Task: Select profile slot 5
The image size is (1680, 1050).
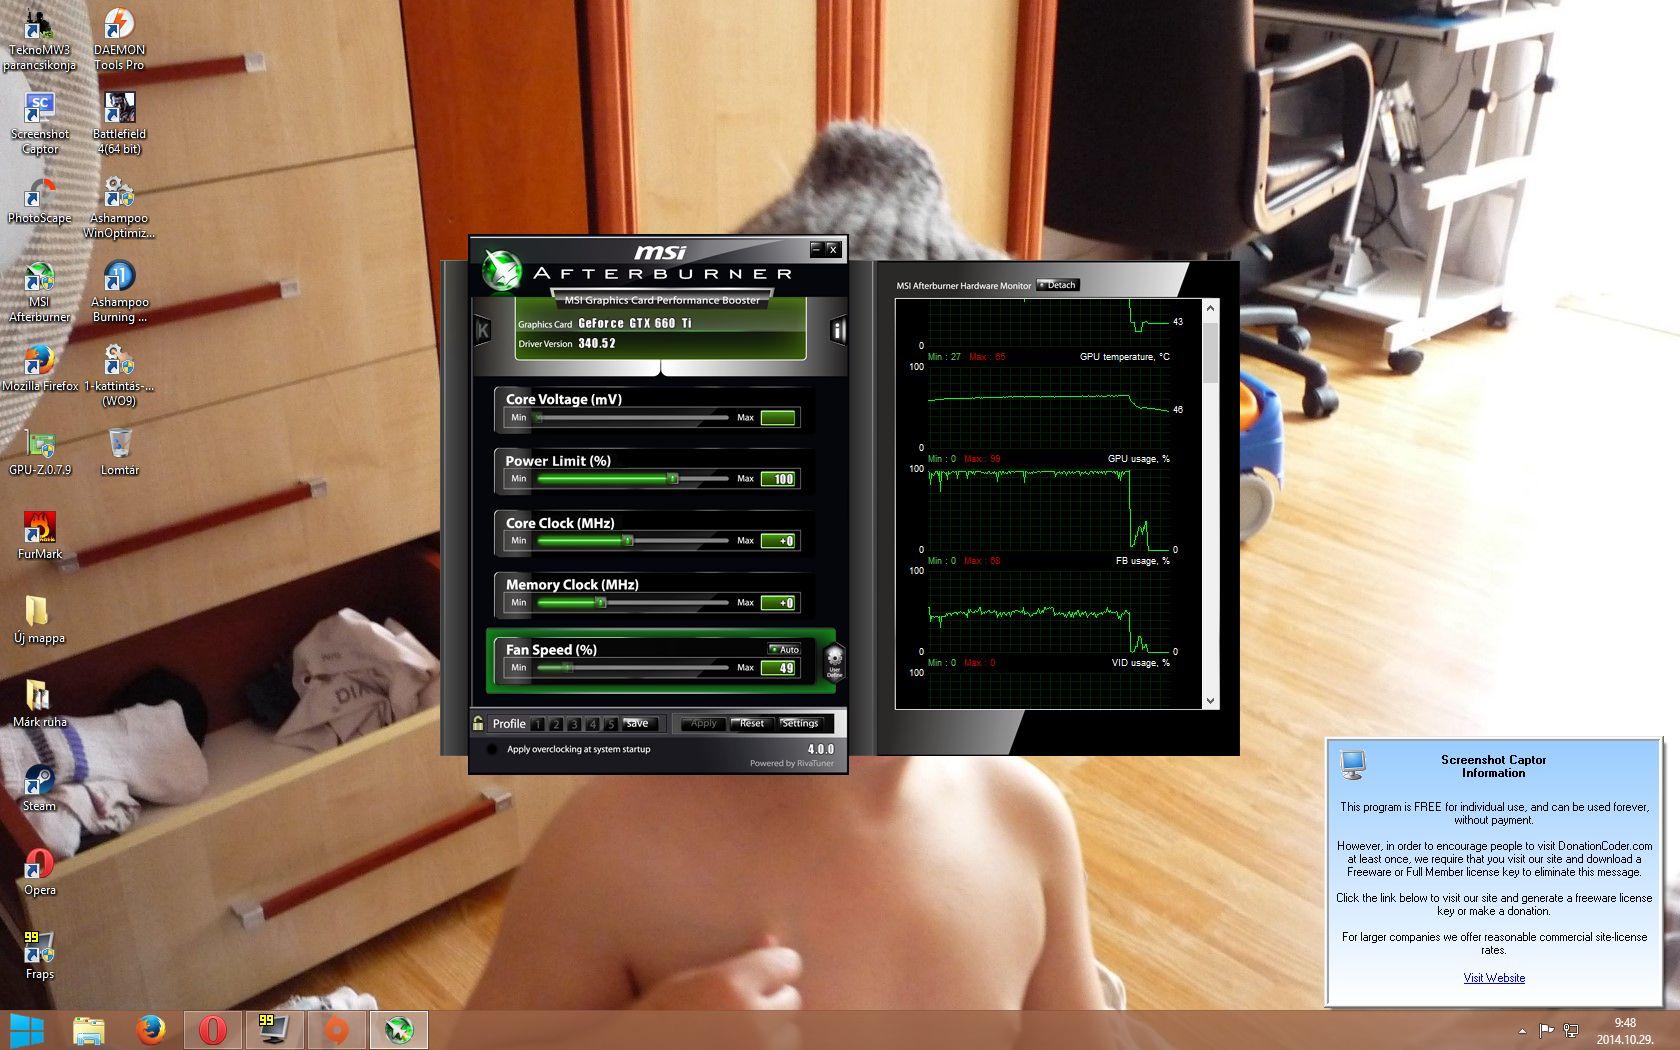Action: 610,724
